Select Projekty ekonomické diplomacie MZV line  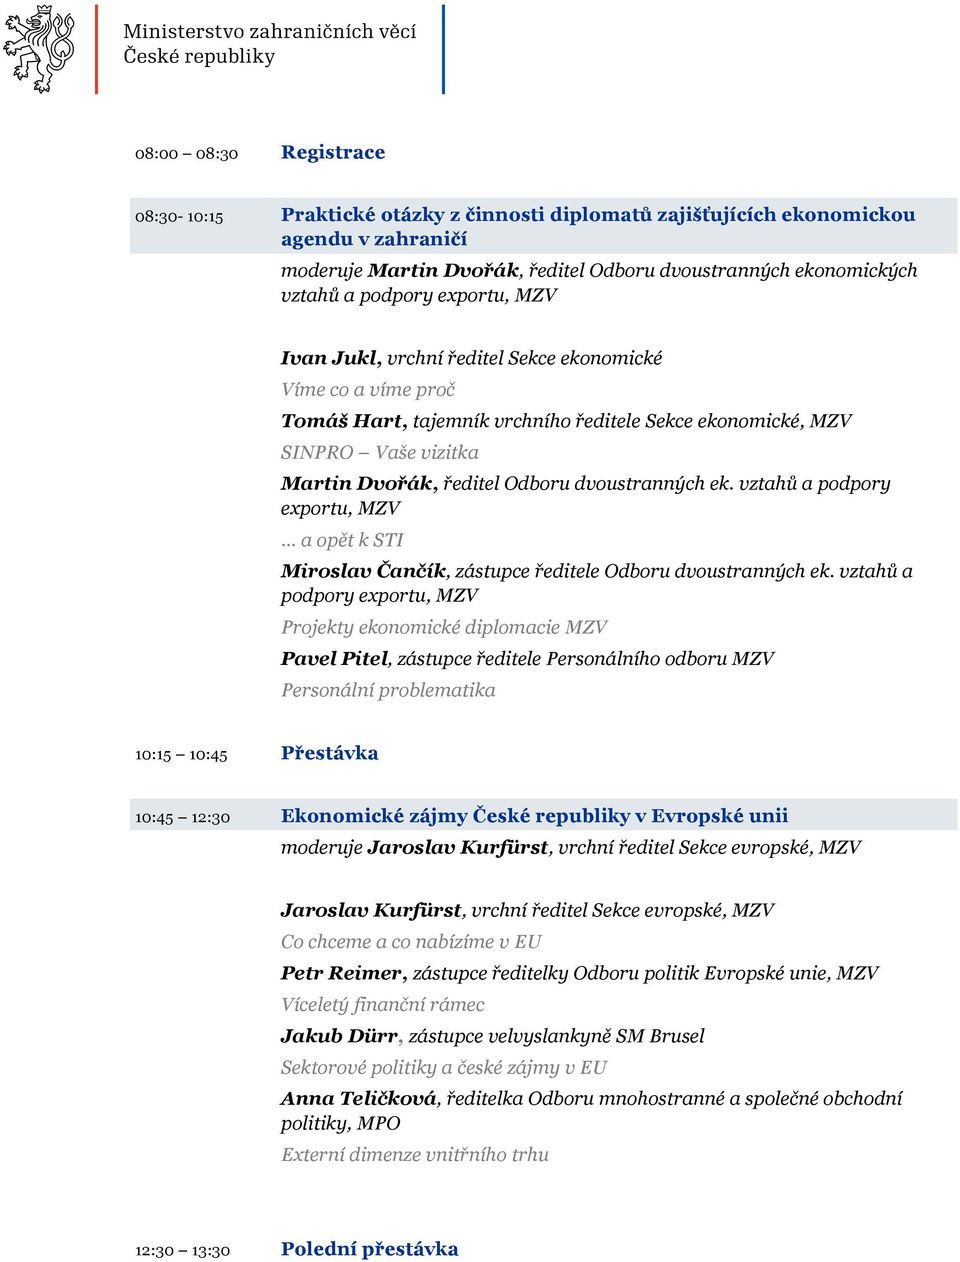pos(444,628)
